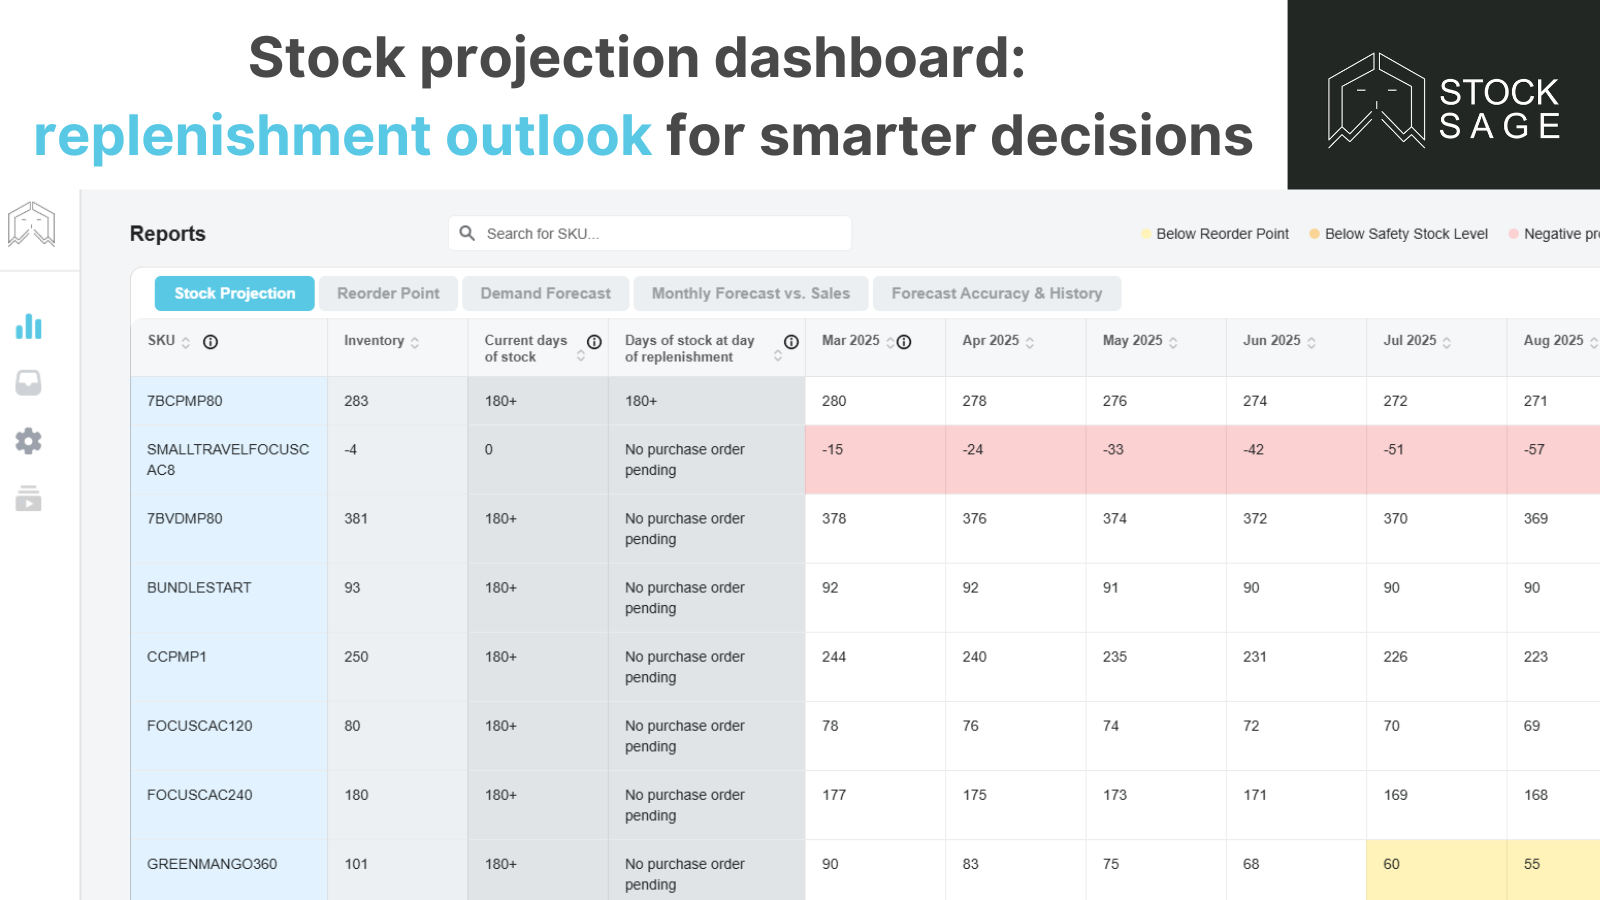The height and width of the screenshot is (900, 1600).
Task: Click the Stock Sage logo in sidebar
Action: tap(31, 224)
